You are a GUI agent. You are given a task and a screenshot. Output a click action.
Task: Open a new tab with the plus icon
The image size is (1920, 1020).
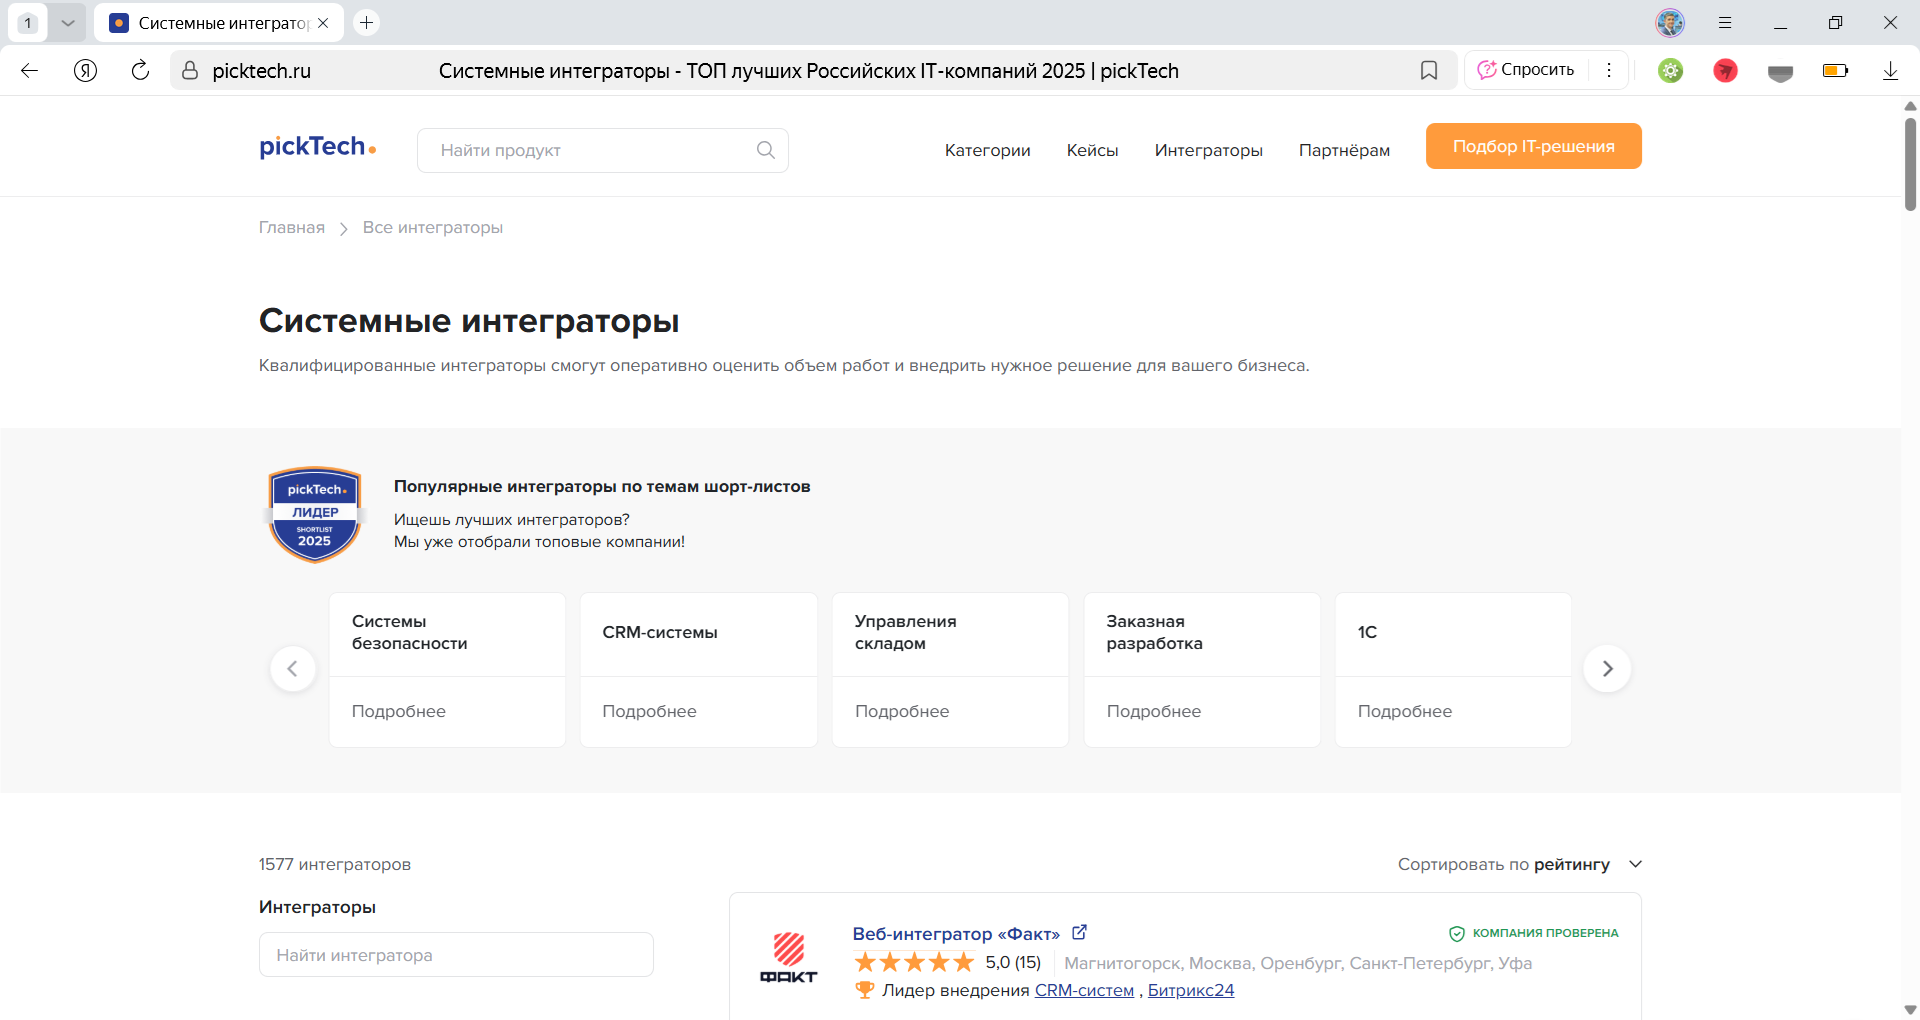click(x=366, y=22)
